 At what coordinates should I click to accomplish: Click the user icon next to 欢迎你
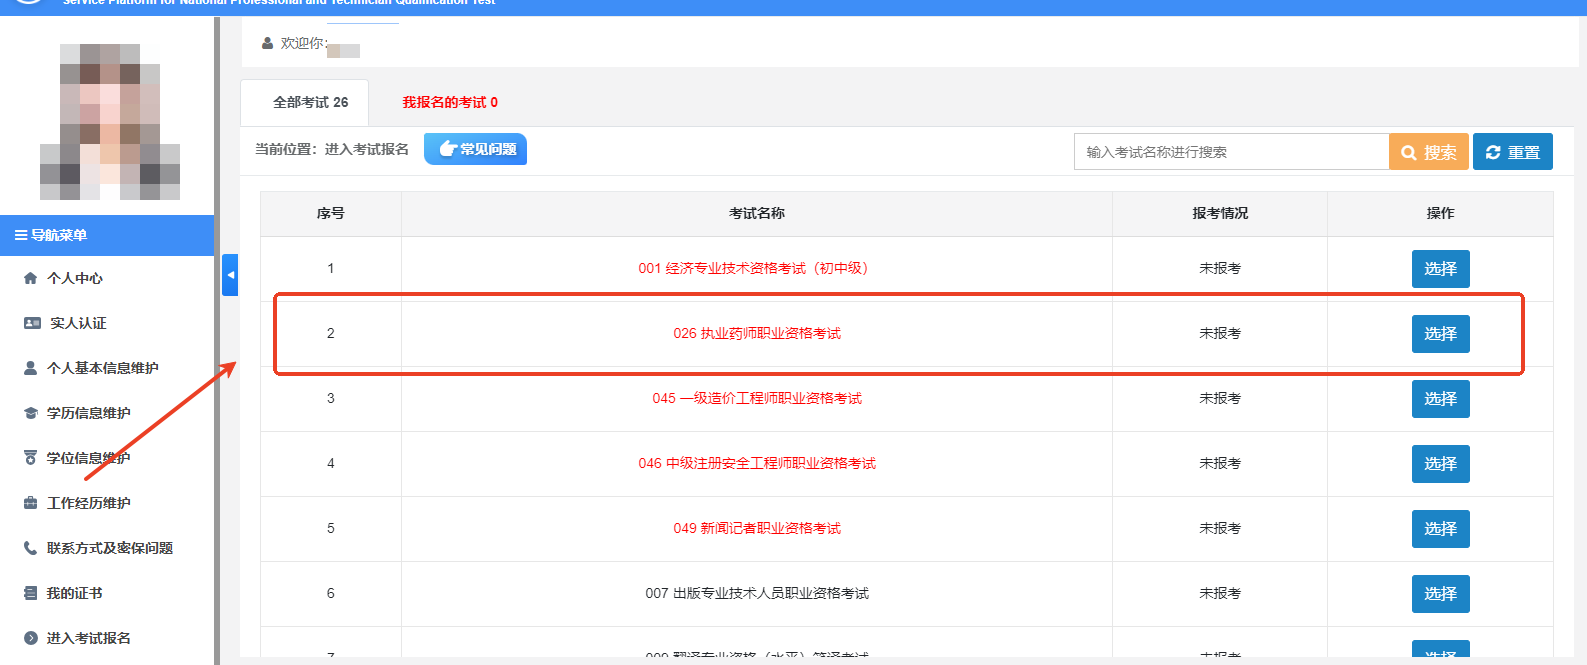(x=267, y=43)
